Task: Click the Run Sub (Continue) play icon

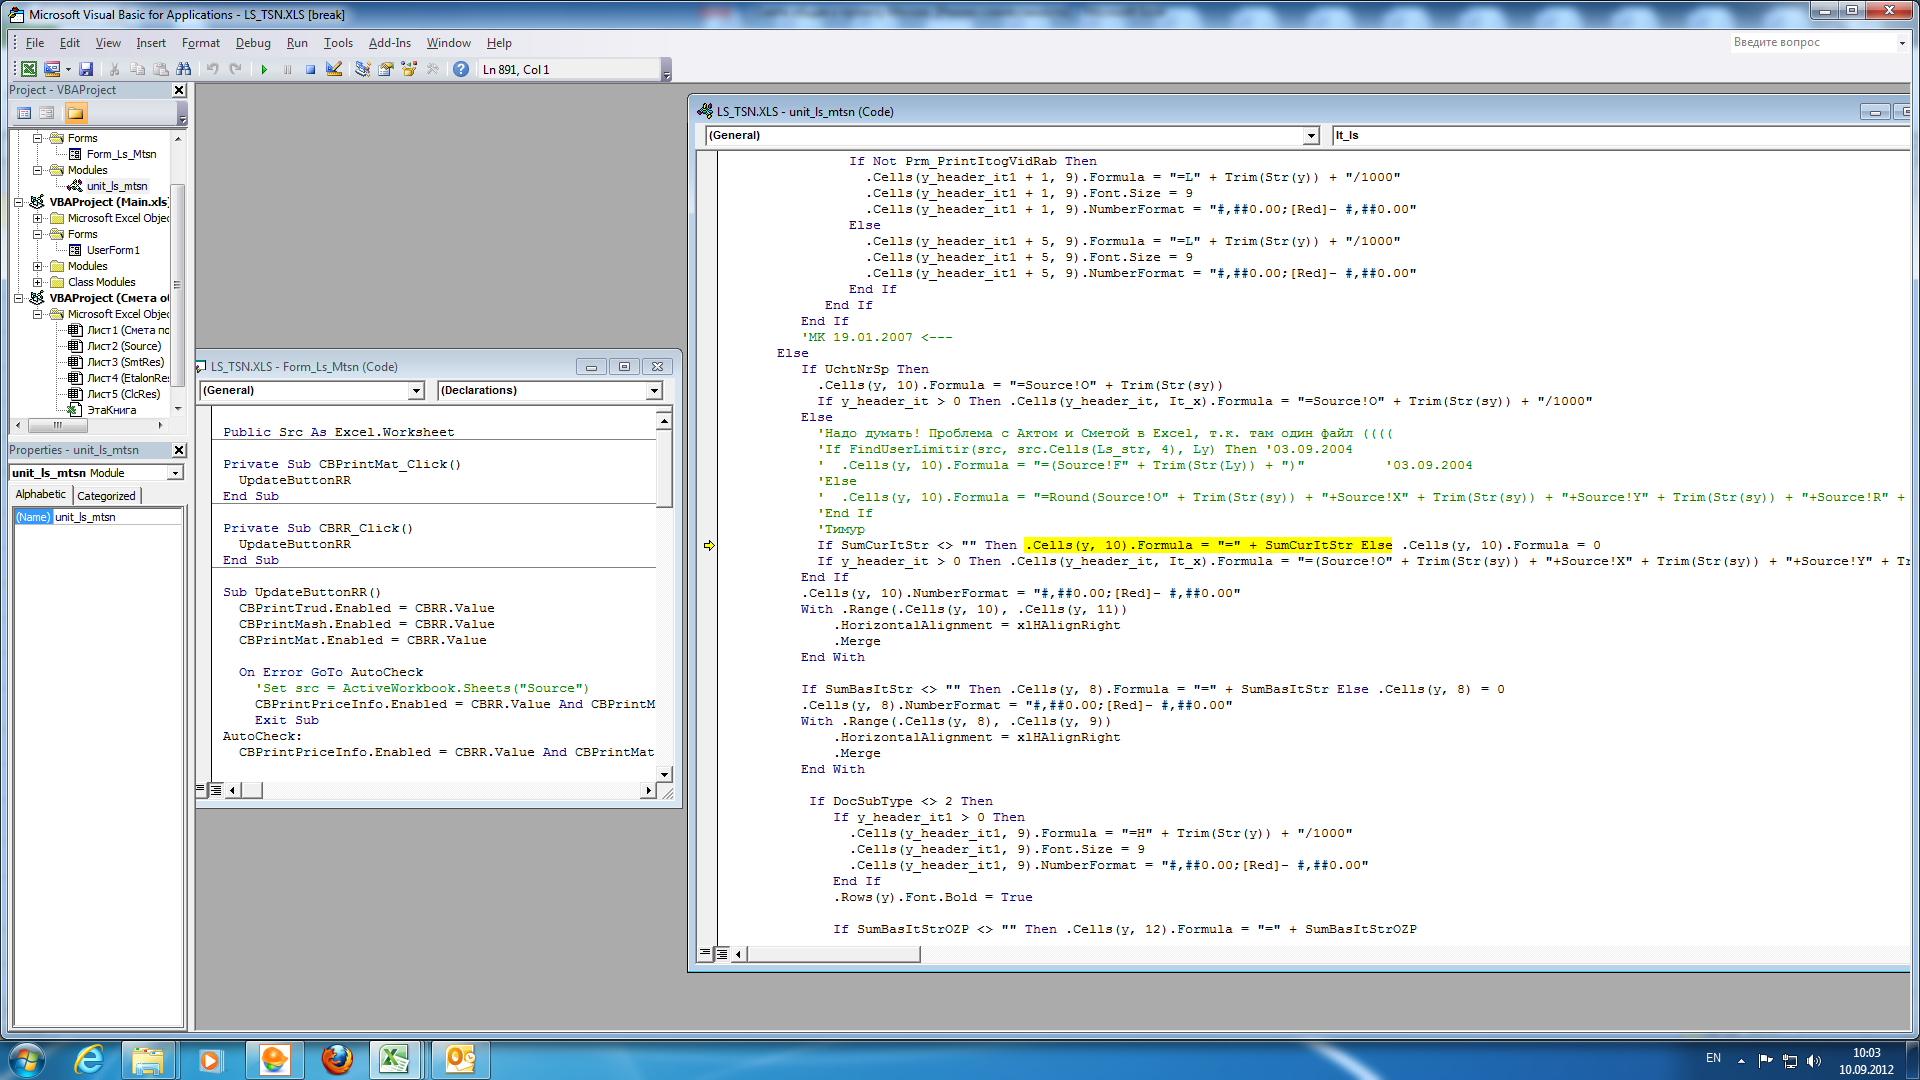Action: point(264,69)
